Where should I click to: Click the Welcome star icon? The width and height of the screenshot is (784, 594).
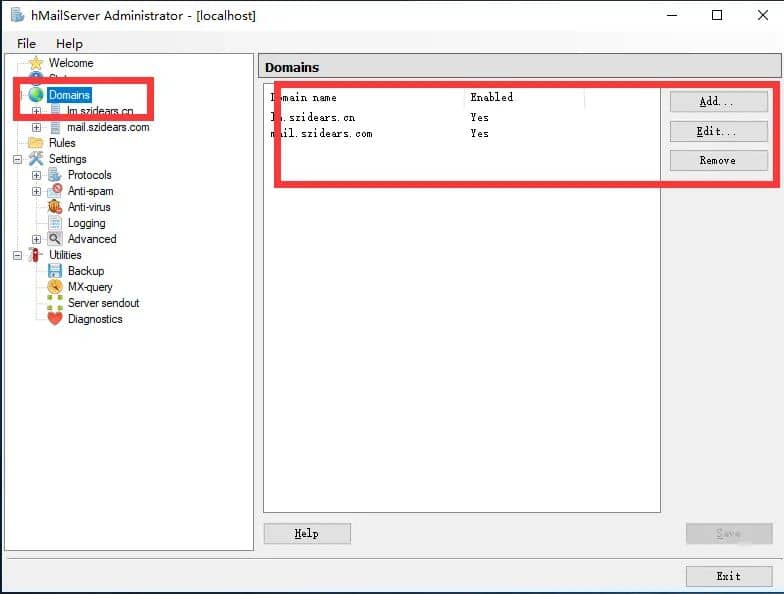coord(37,63)
